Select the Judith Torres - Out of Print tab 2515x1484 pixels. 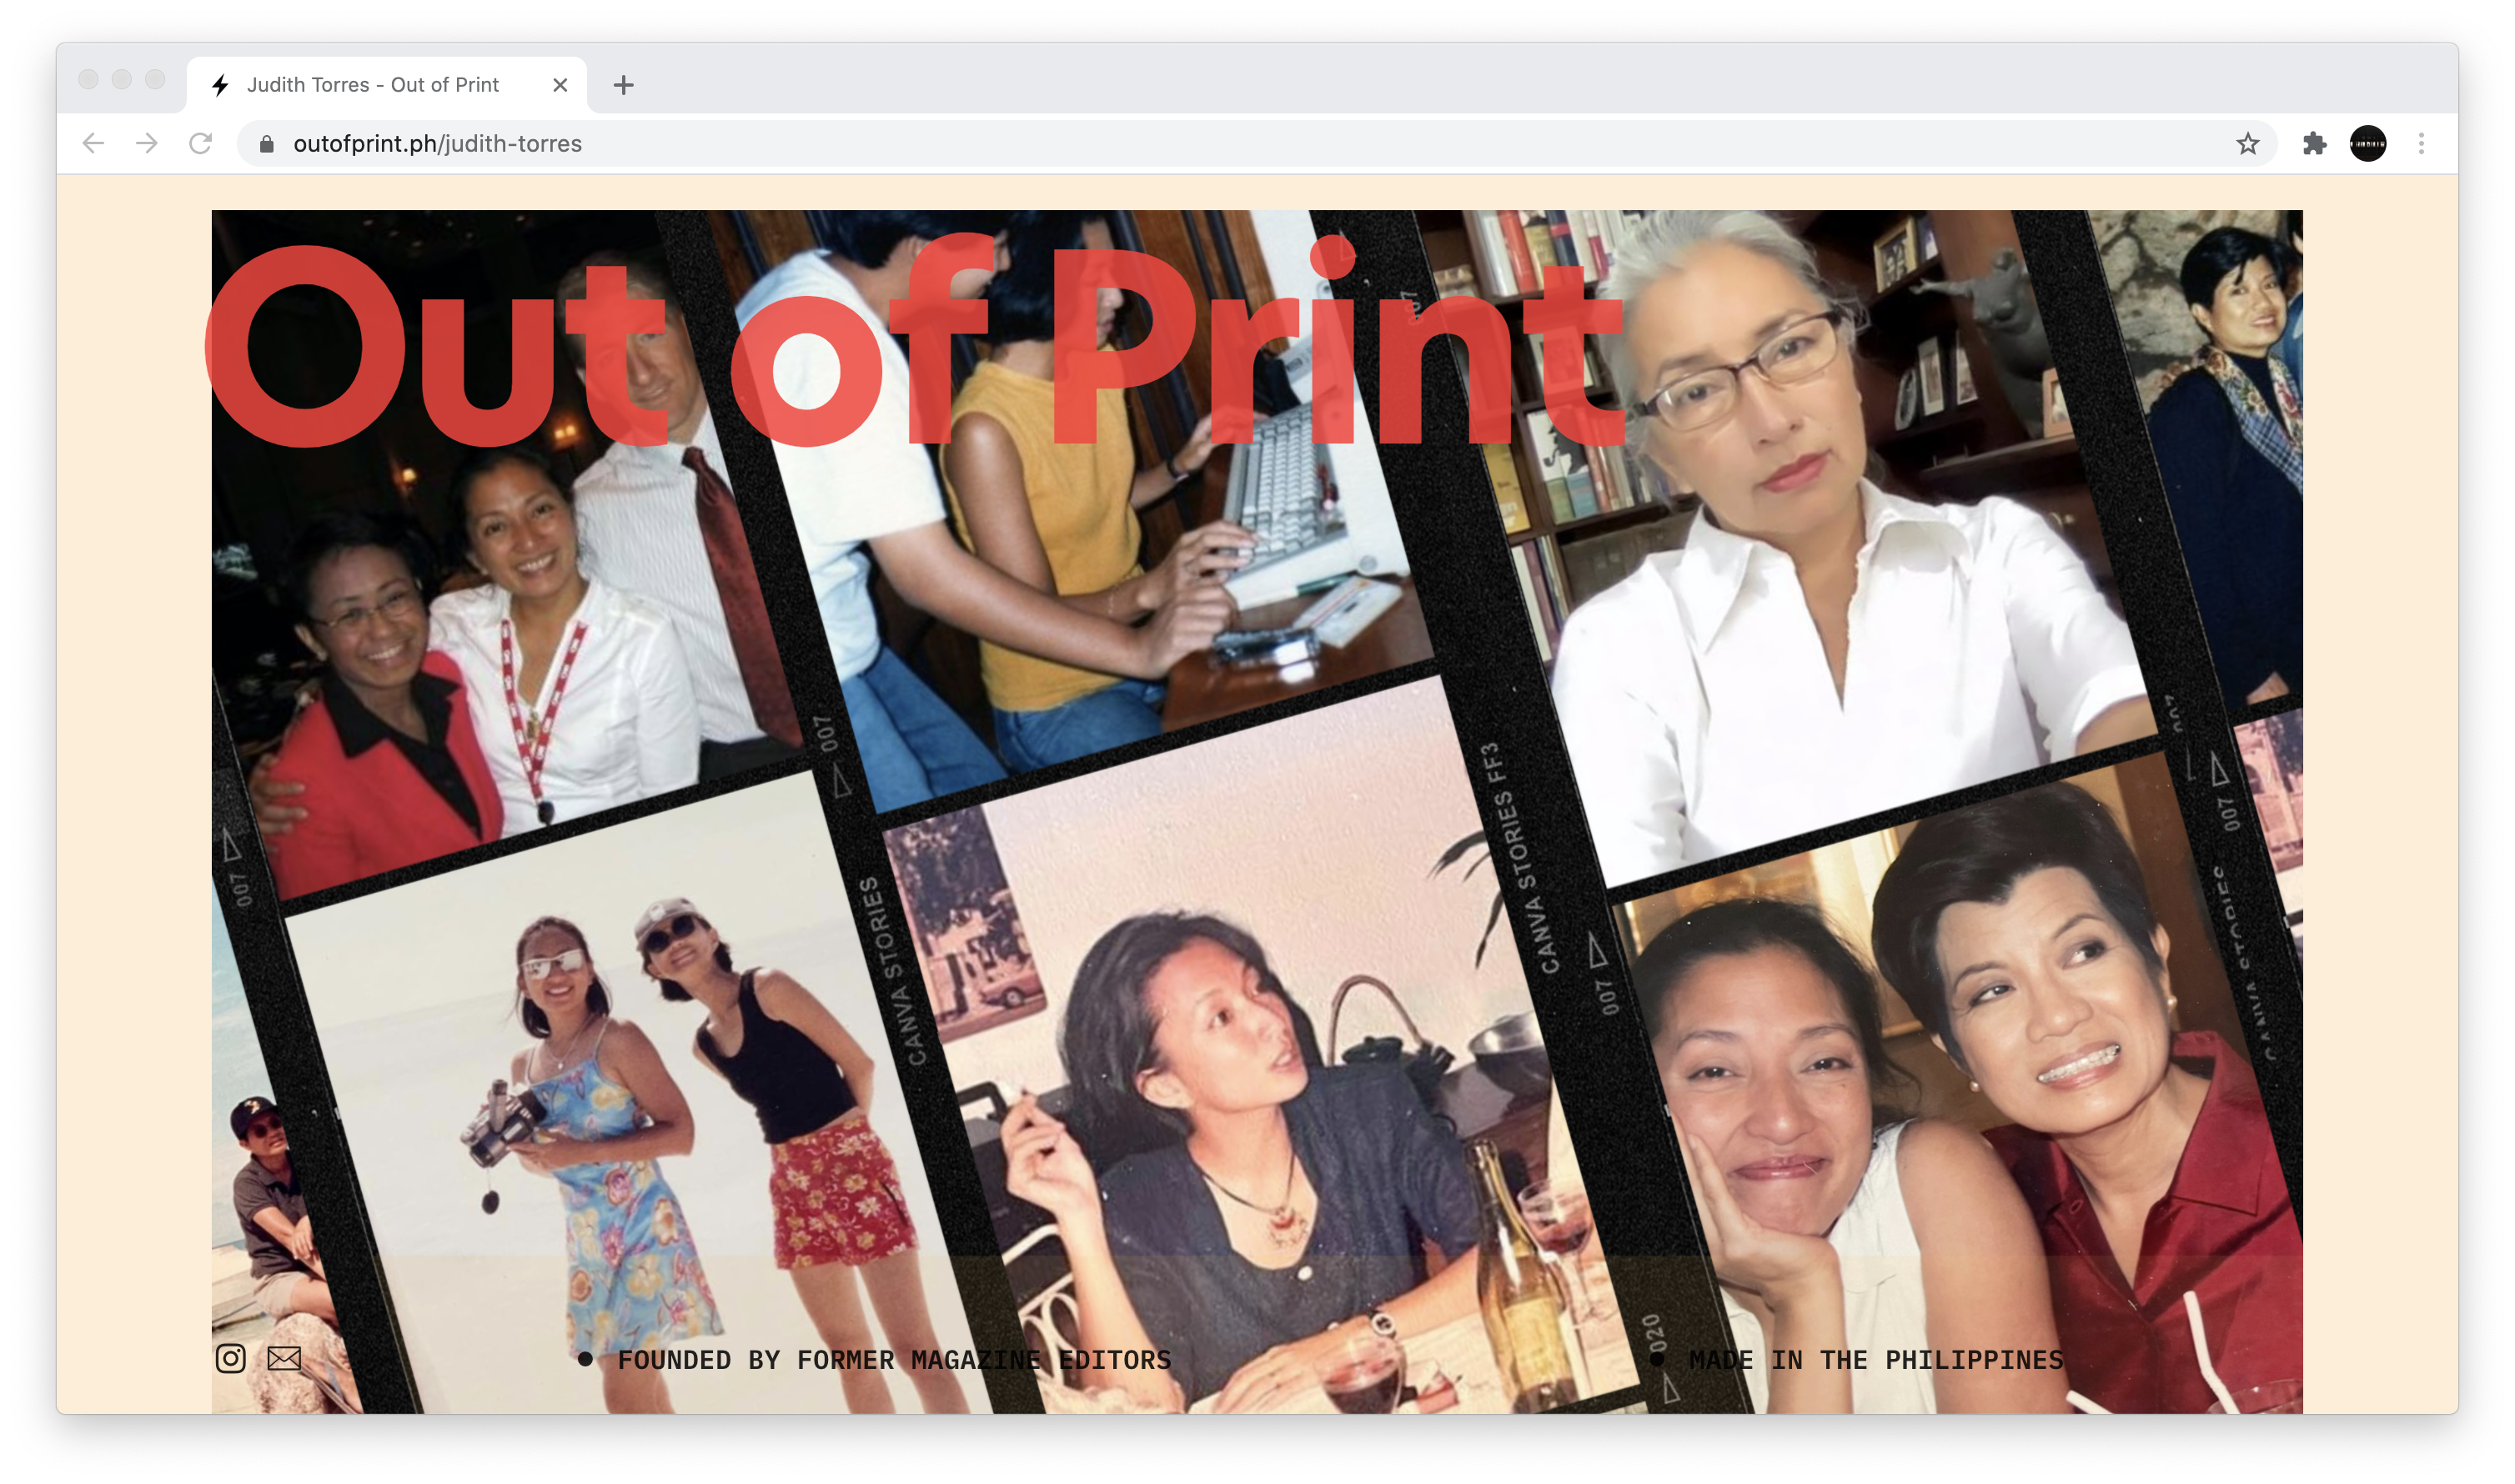coord(372,86)
